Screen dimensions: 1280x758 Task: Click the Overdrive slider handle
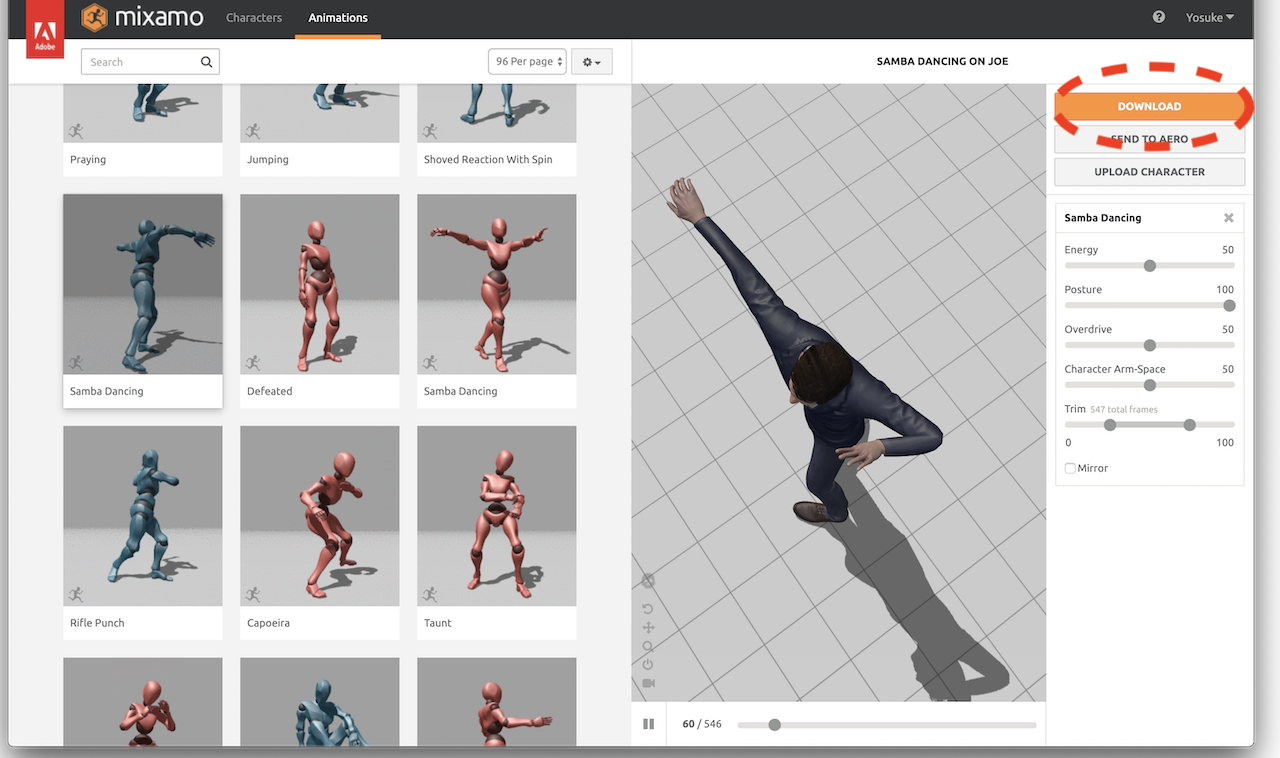(x=1150, y=345)
